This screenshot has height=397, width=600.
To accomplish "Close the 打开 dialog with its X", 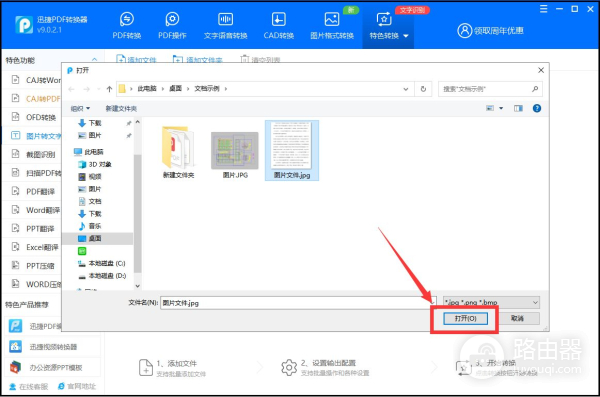I will (x=541, y=70).
